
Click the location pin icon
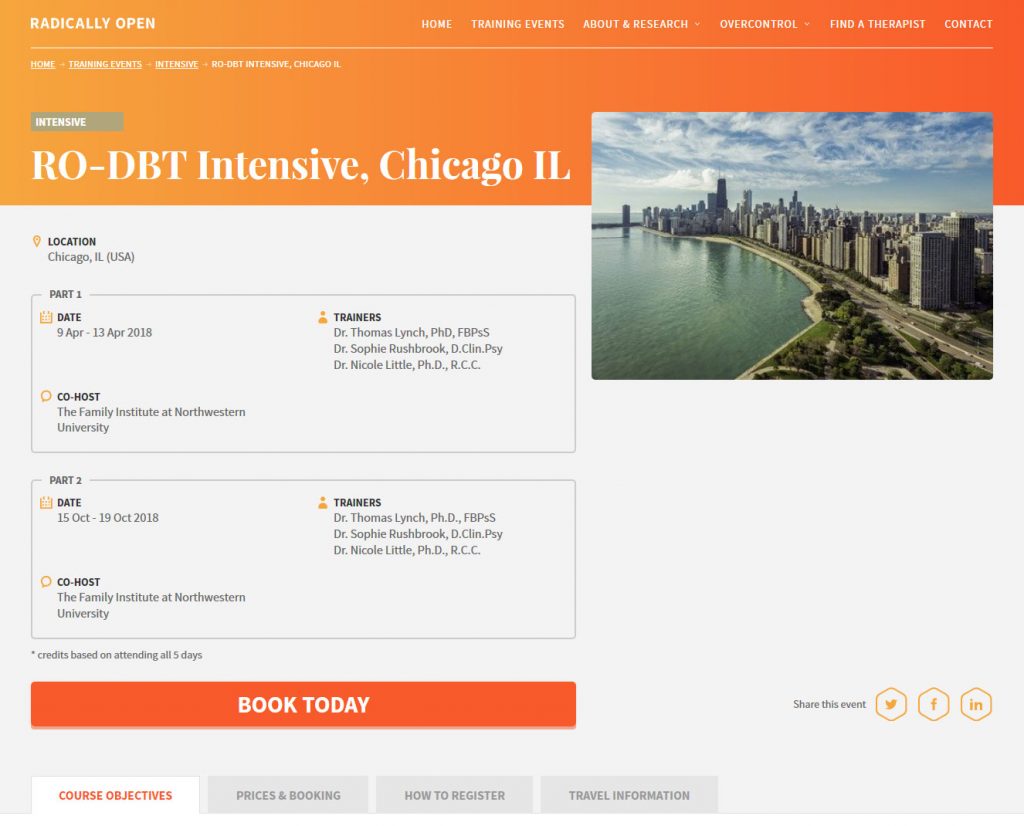coord(37,241)
